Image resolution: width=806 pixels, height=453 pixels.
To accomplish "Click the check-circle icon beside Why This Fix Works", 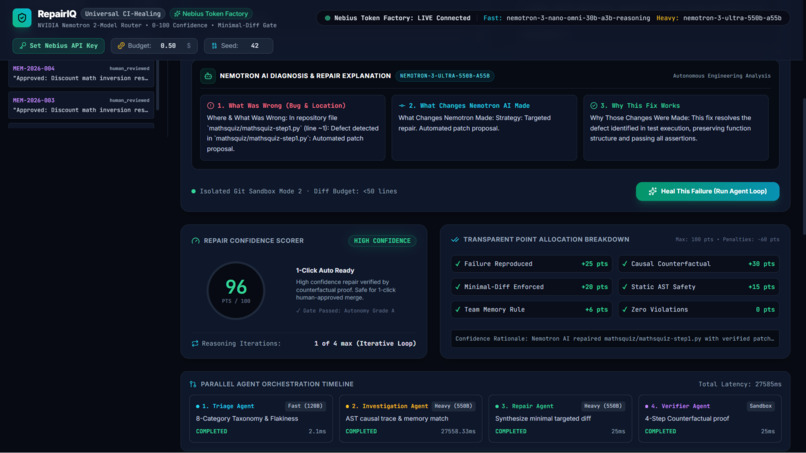I will coord(594,105).
